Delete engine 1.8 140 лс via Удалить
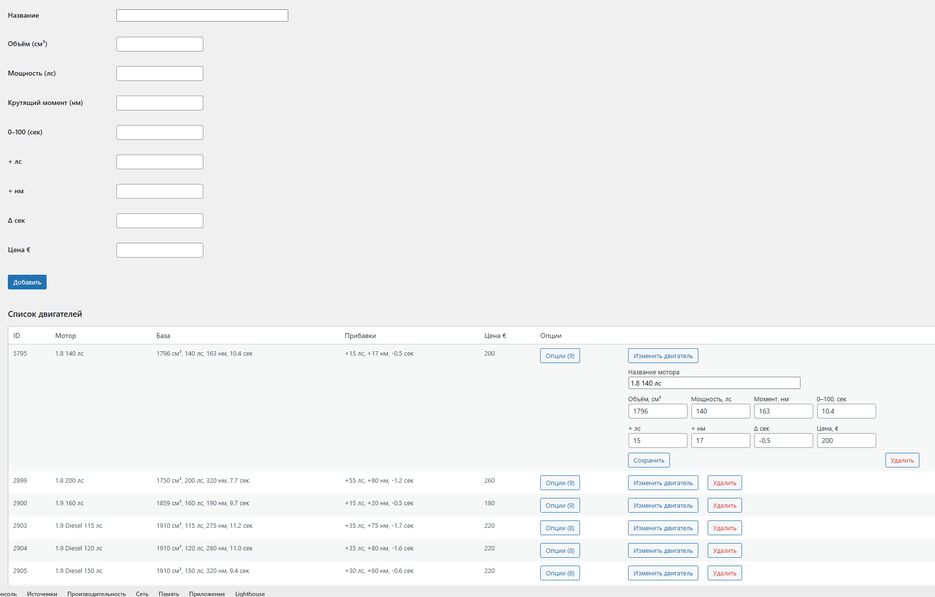935x597 pixels. pos(901,460)
